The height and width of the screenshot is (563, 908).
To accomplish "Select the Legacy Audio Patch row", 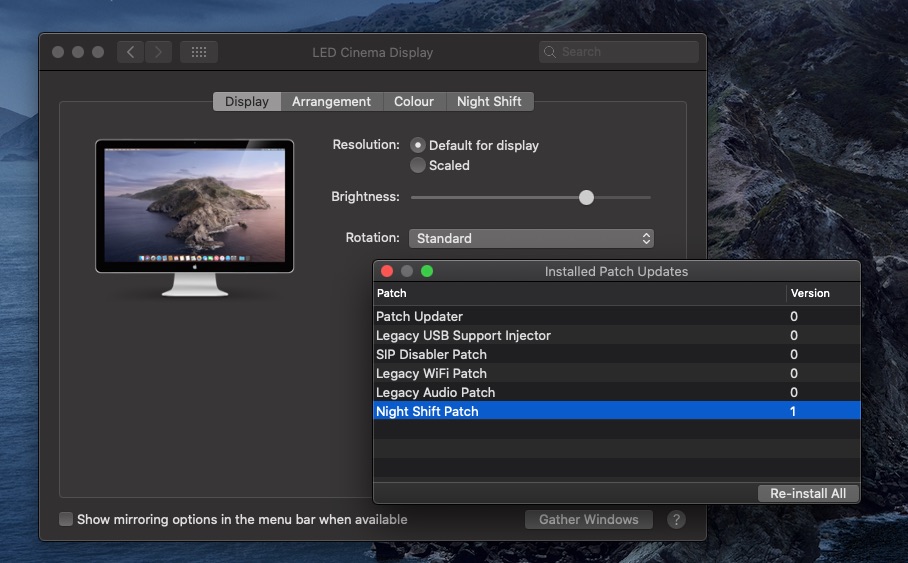I will [617, 393].
